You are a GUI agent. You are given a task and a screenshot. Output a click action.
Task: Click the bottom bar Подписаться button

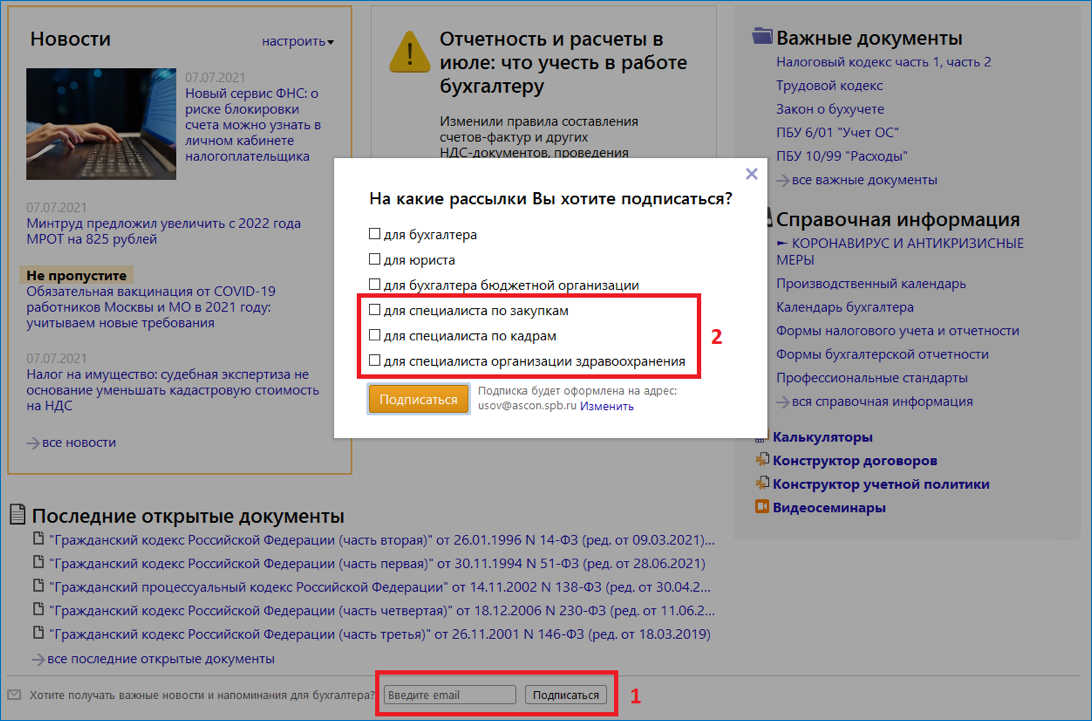coord(566,695)
